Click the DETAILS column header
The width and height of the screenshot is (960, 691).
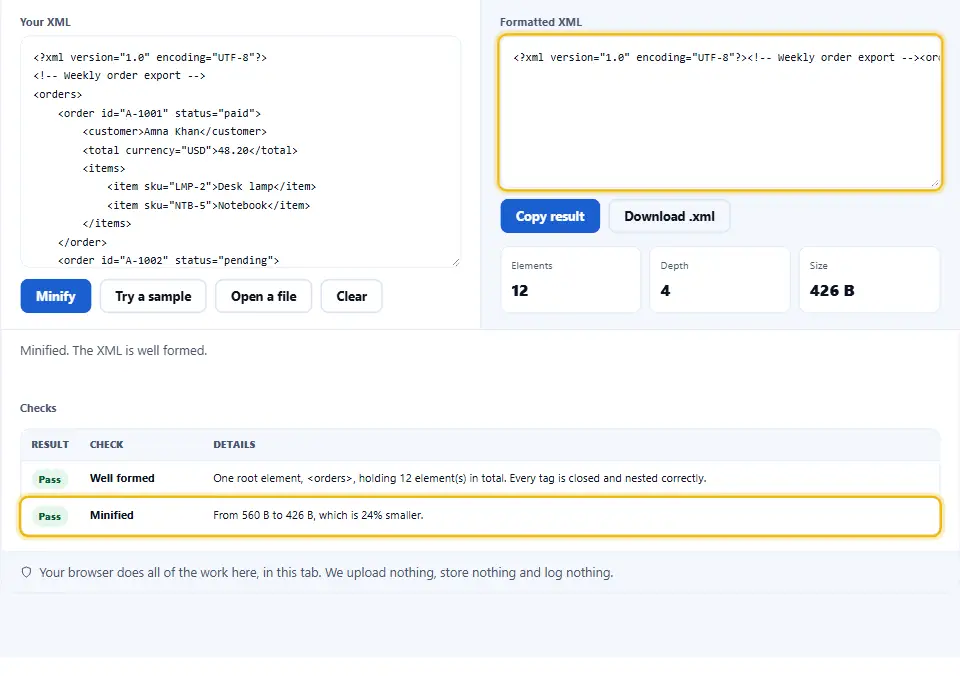tap(234, 444)
